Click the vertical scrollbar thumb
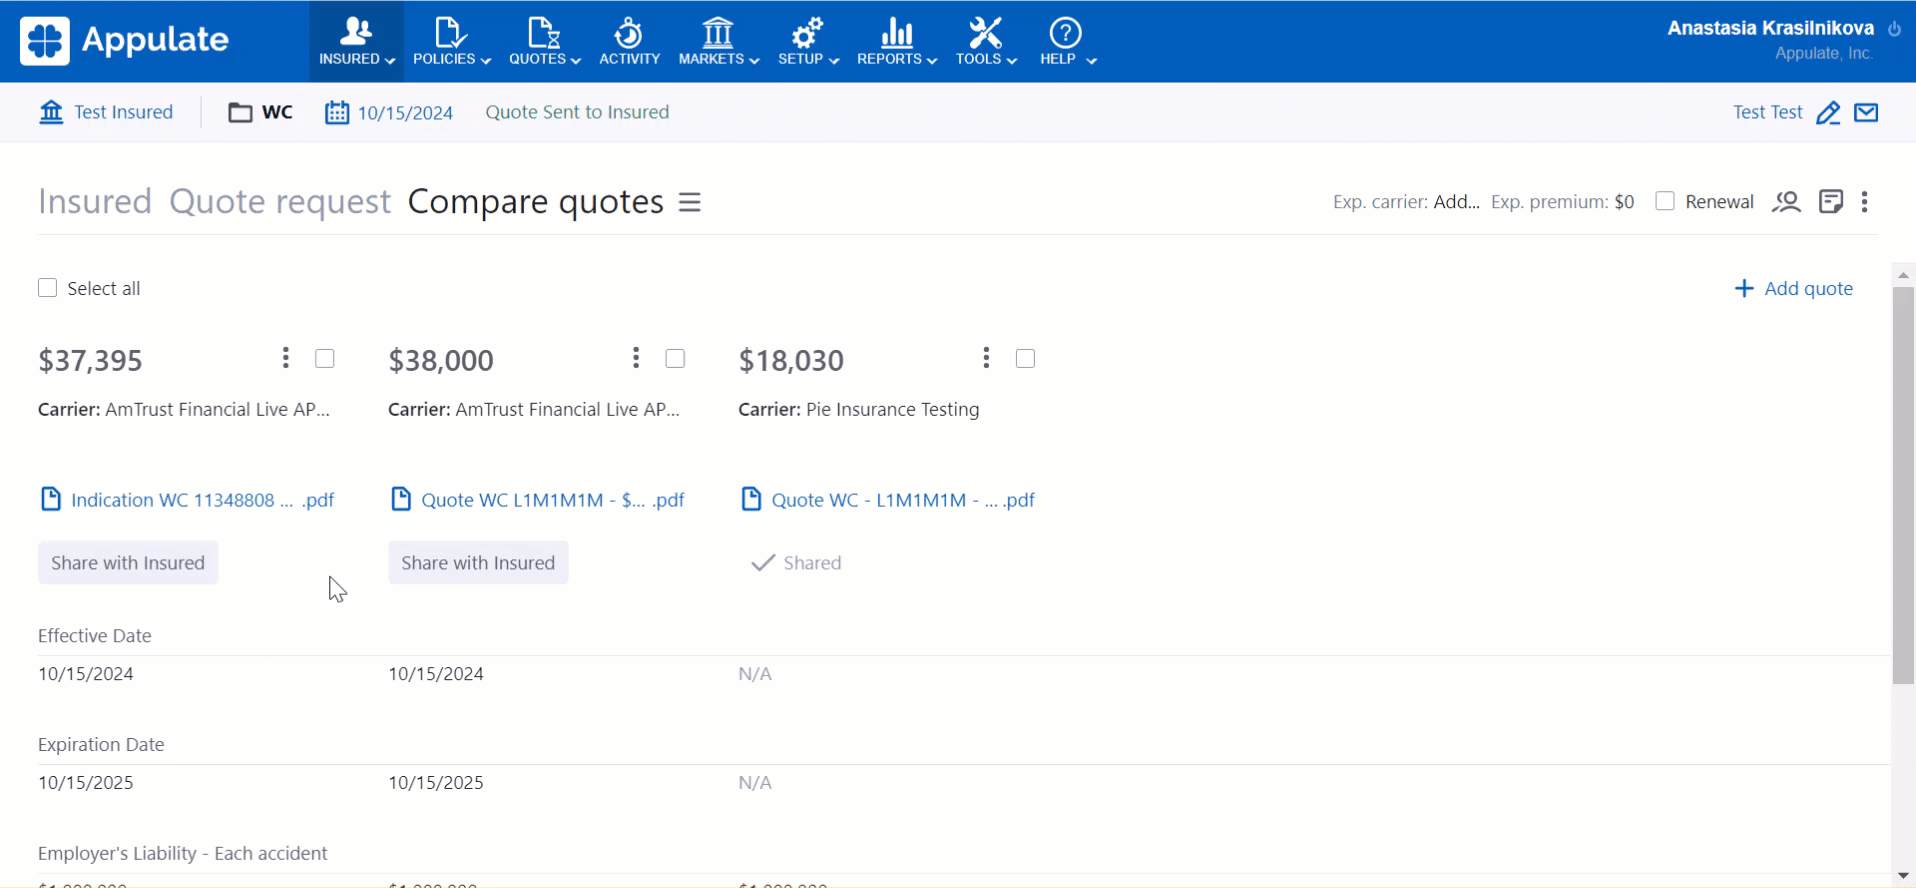 [1902, 480]
